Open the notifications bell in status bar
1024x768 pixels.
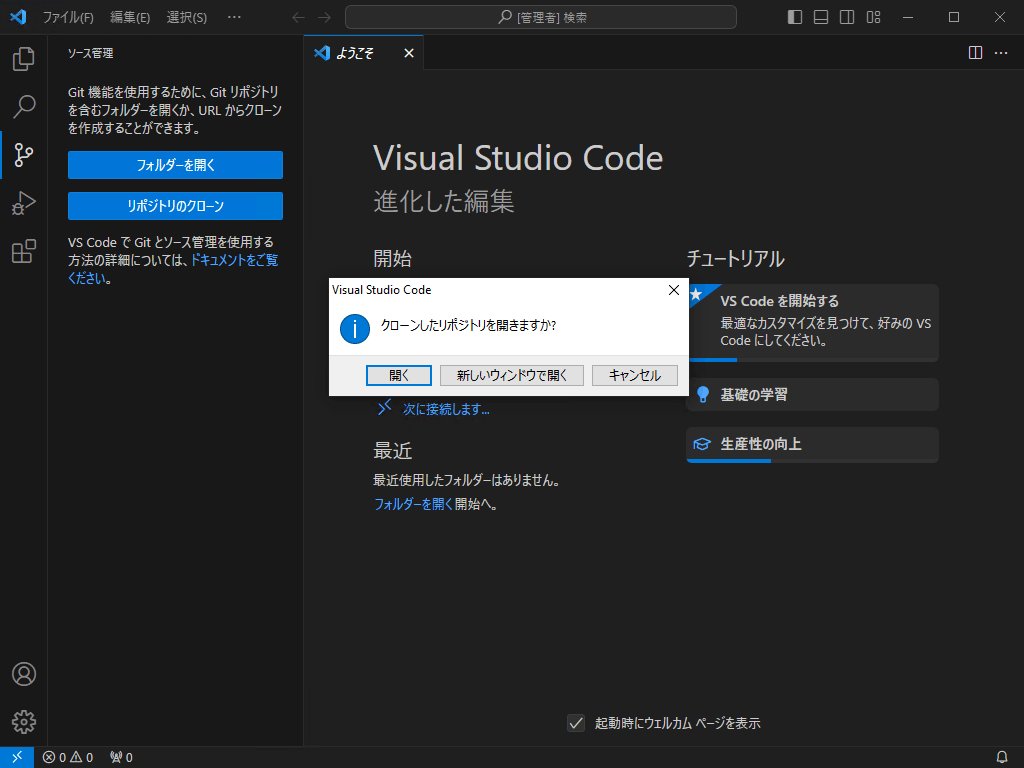(x=1002, y=758)
